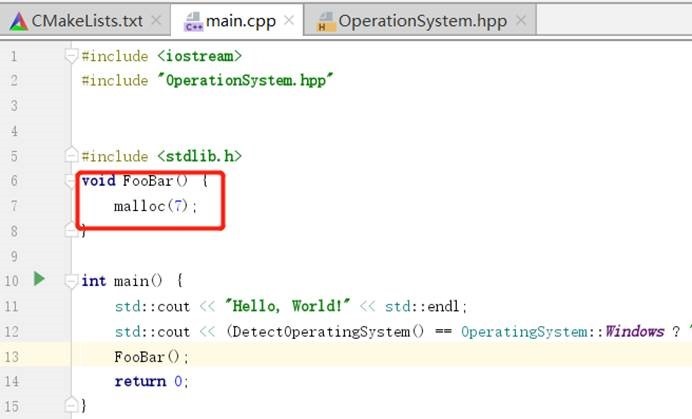Viewport: 692px width, 419px height.
Task: Switch to the CMakeLists.txt tab
Action: 85,21
